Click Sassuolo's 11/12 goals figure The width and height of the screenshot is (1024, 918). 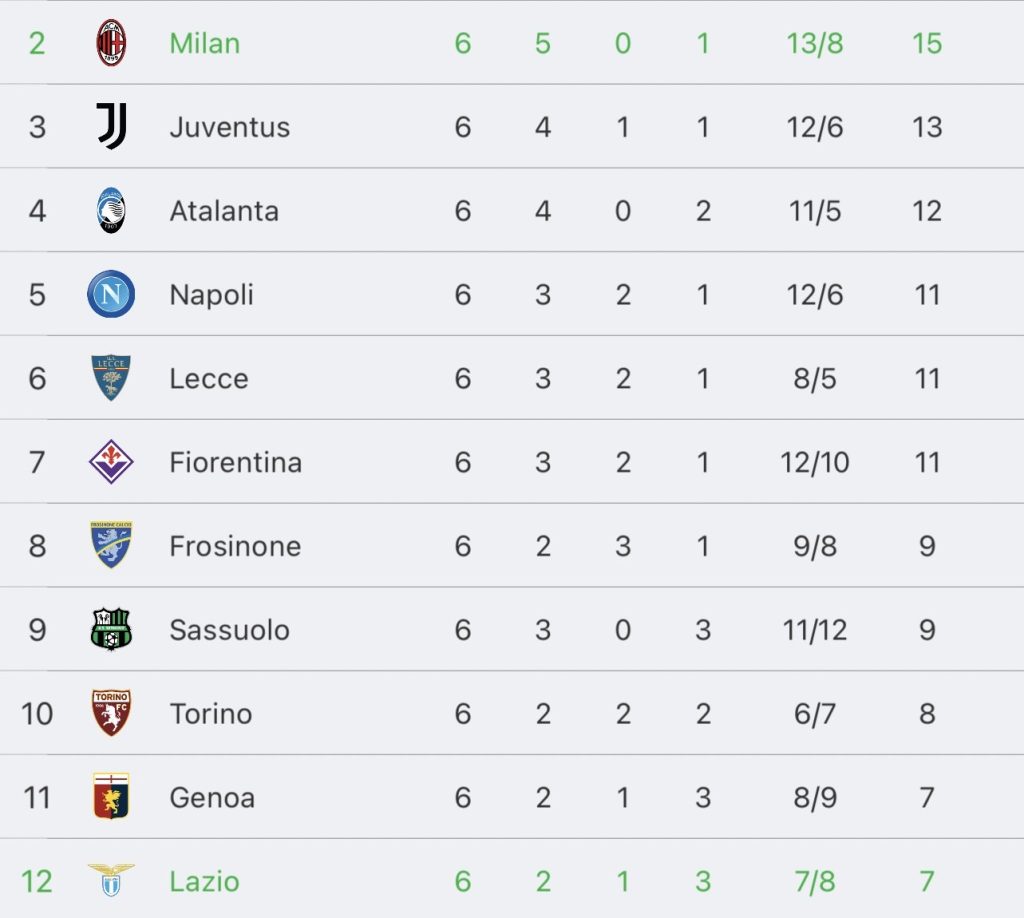pos(814,630)
